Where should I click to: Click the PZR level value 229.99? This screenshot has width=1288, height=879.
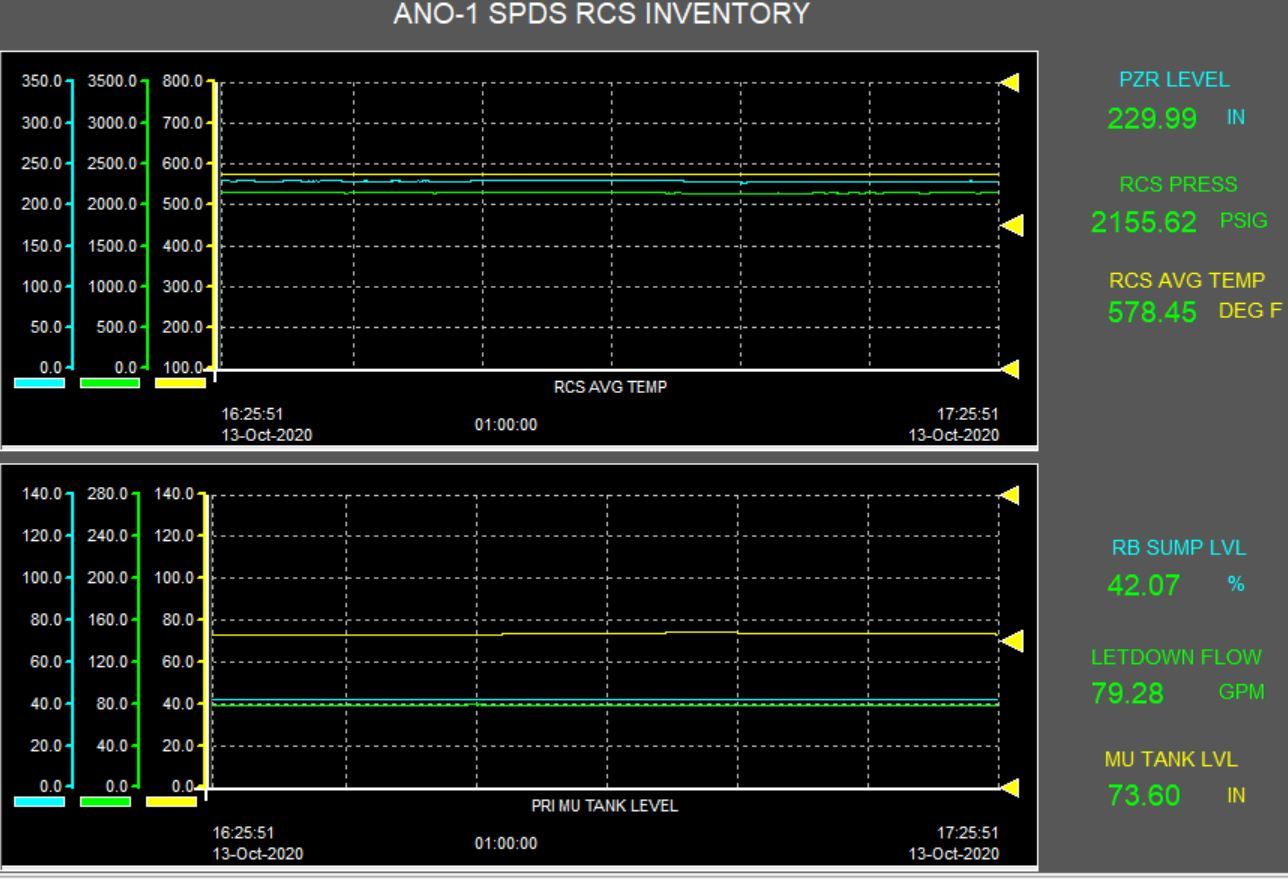[1152, 119]
